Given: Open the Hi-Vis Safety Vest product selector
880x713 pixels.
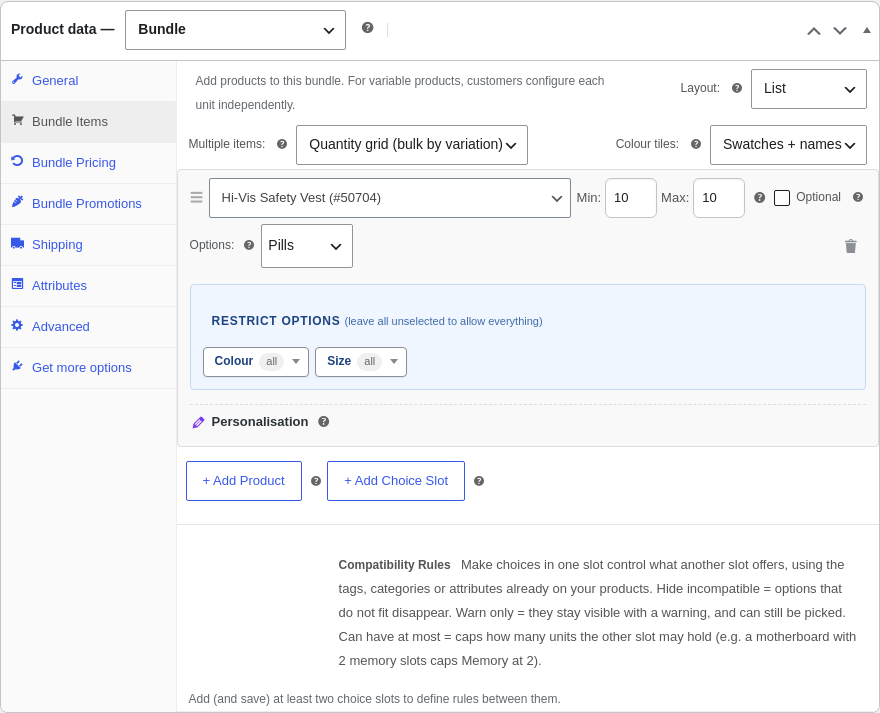Looking at the screenshot, I should pyautogui.click(x=389, y=198).
